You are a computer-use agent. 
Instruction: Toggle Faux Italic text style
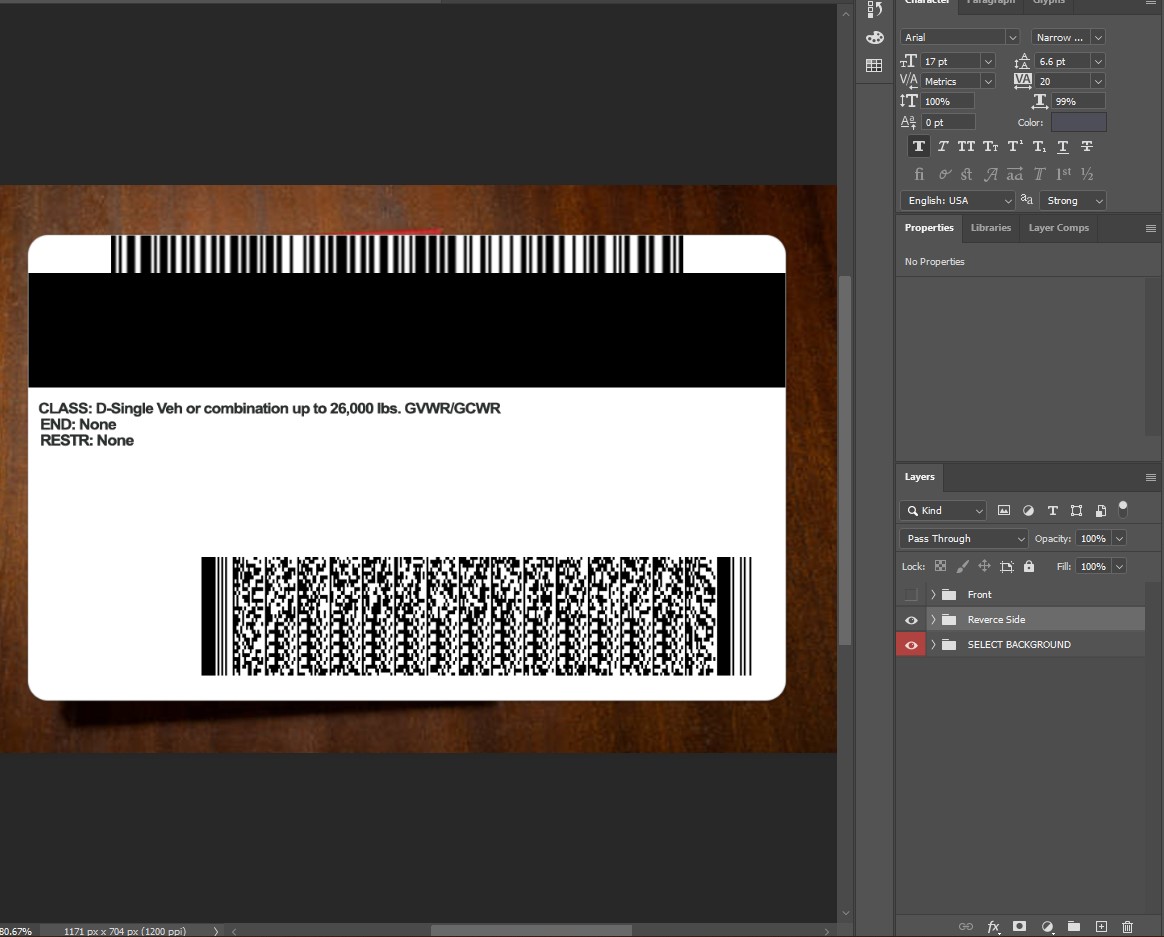coord(943,146)
